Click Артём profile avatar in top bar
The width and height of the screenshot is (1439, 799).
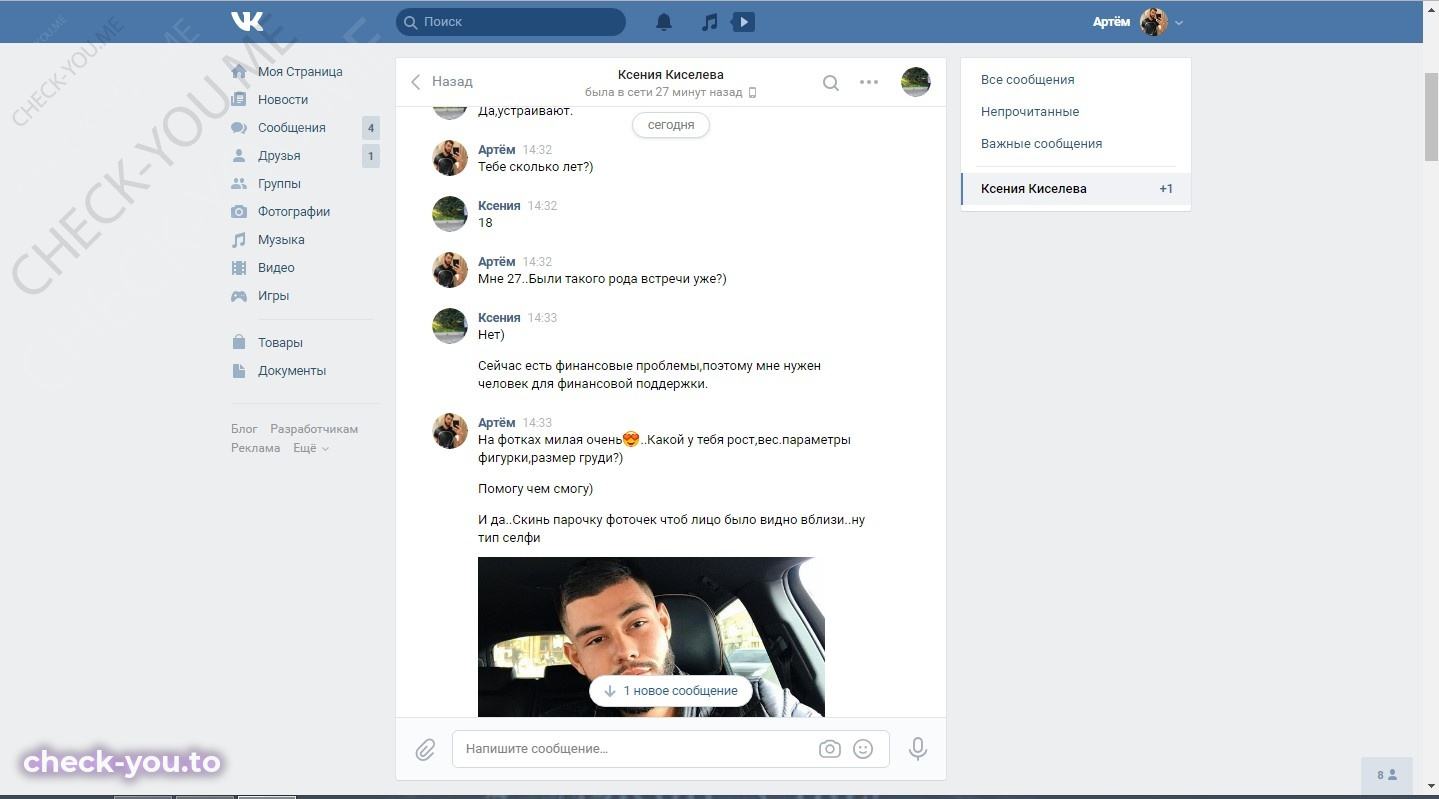[1154, 22]
